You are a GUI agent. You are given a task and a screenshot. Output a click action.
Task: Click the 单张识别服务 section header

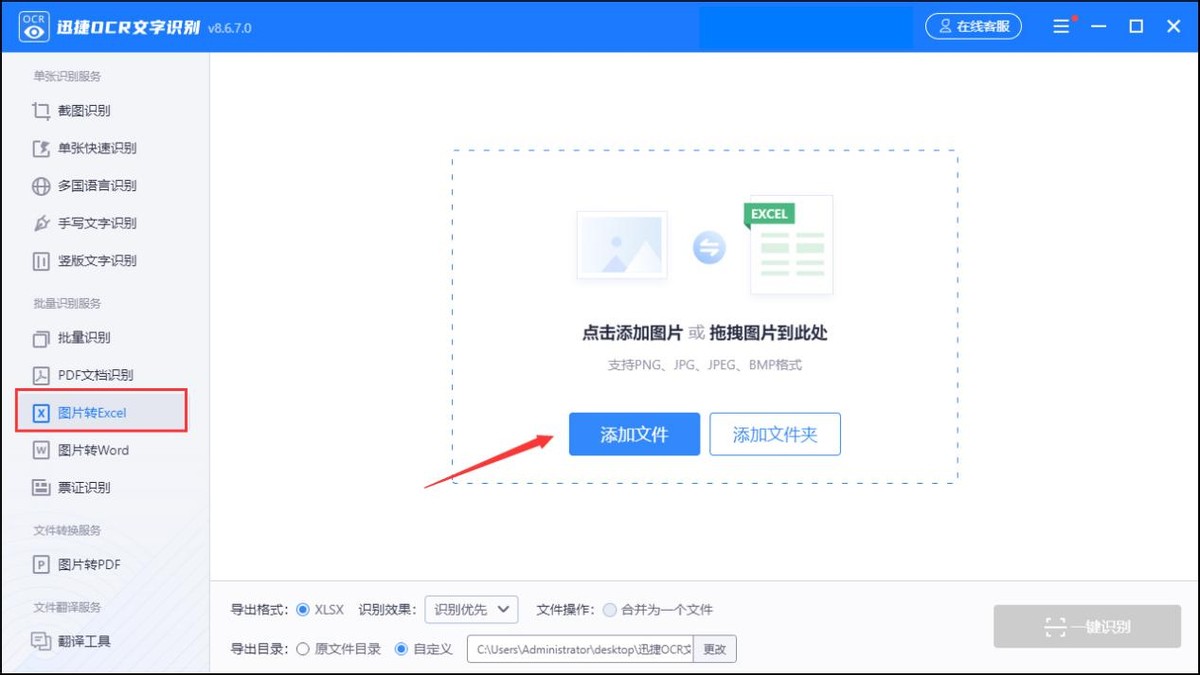click(67, 76)
